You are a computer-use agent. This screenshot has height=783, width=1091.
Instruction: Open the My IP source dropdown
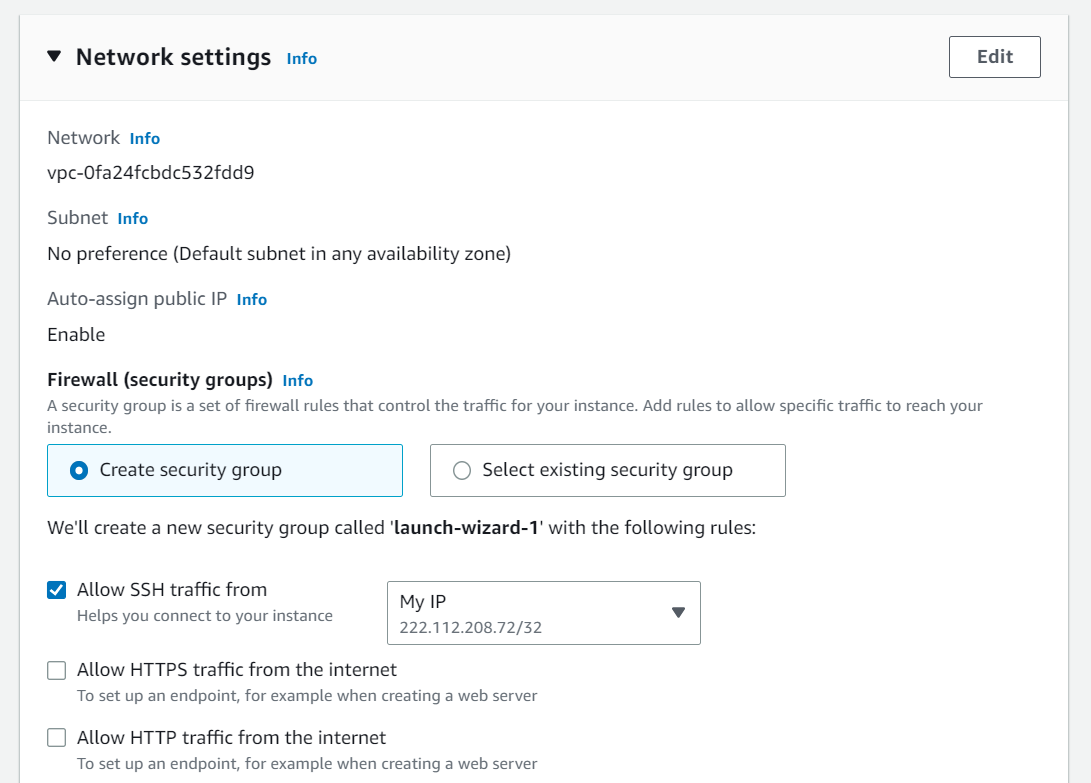pyautogui.click(x=543, y=613)
